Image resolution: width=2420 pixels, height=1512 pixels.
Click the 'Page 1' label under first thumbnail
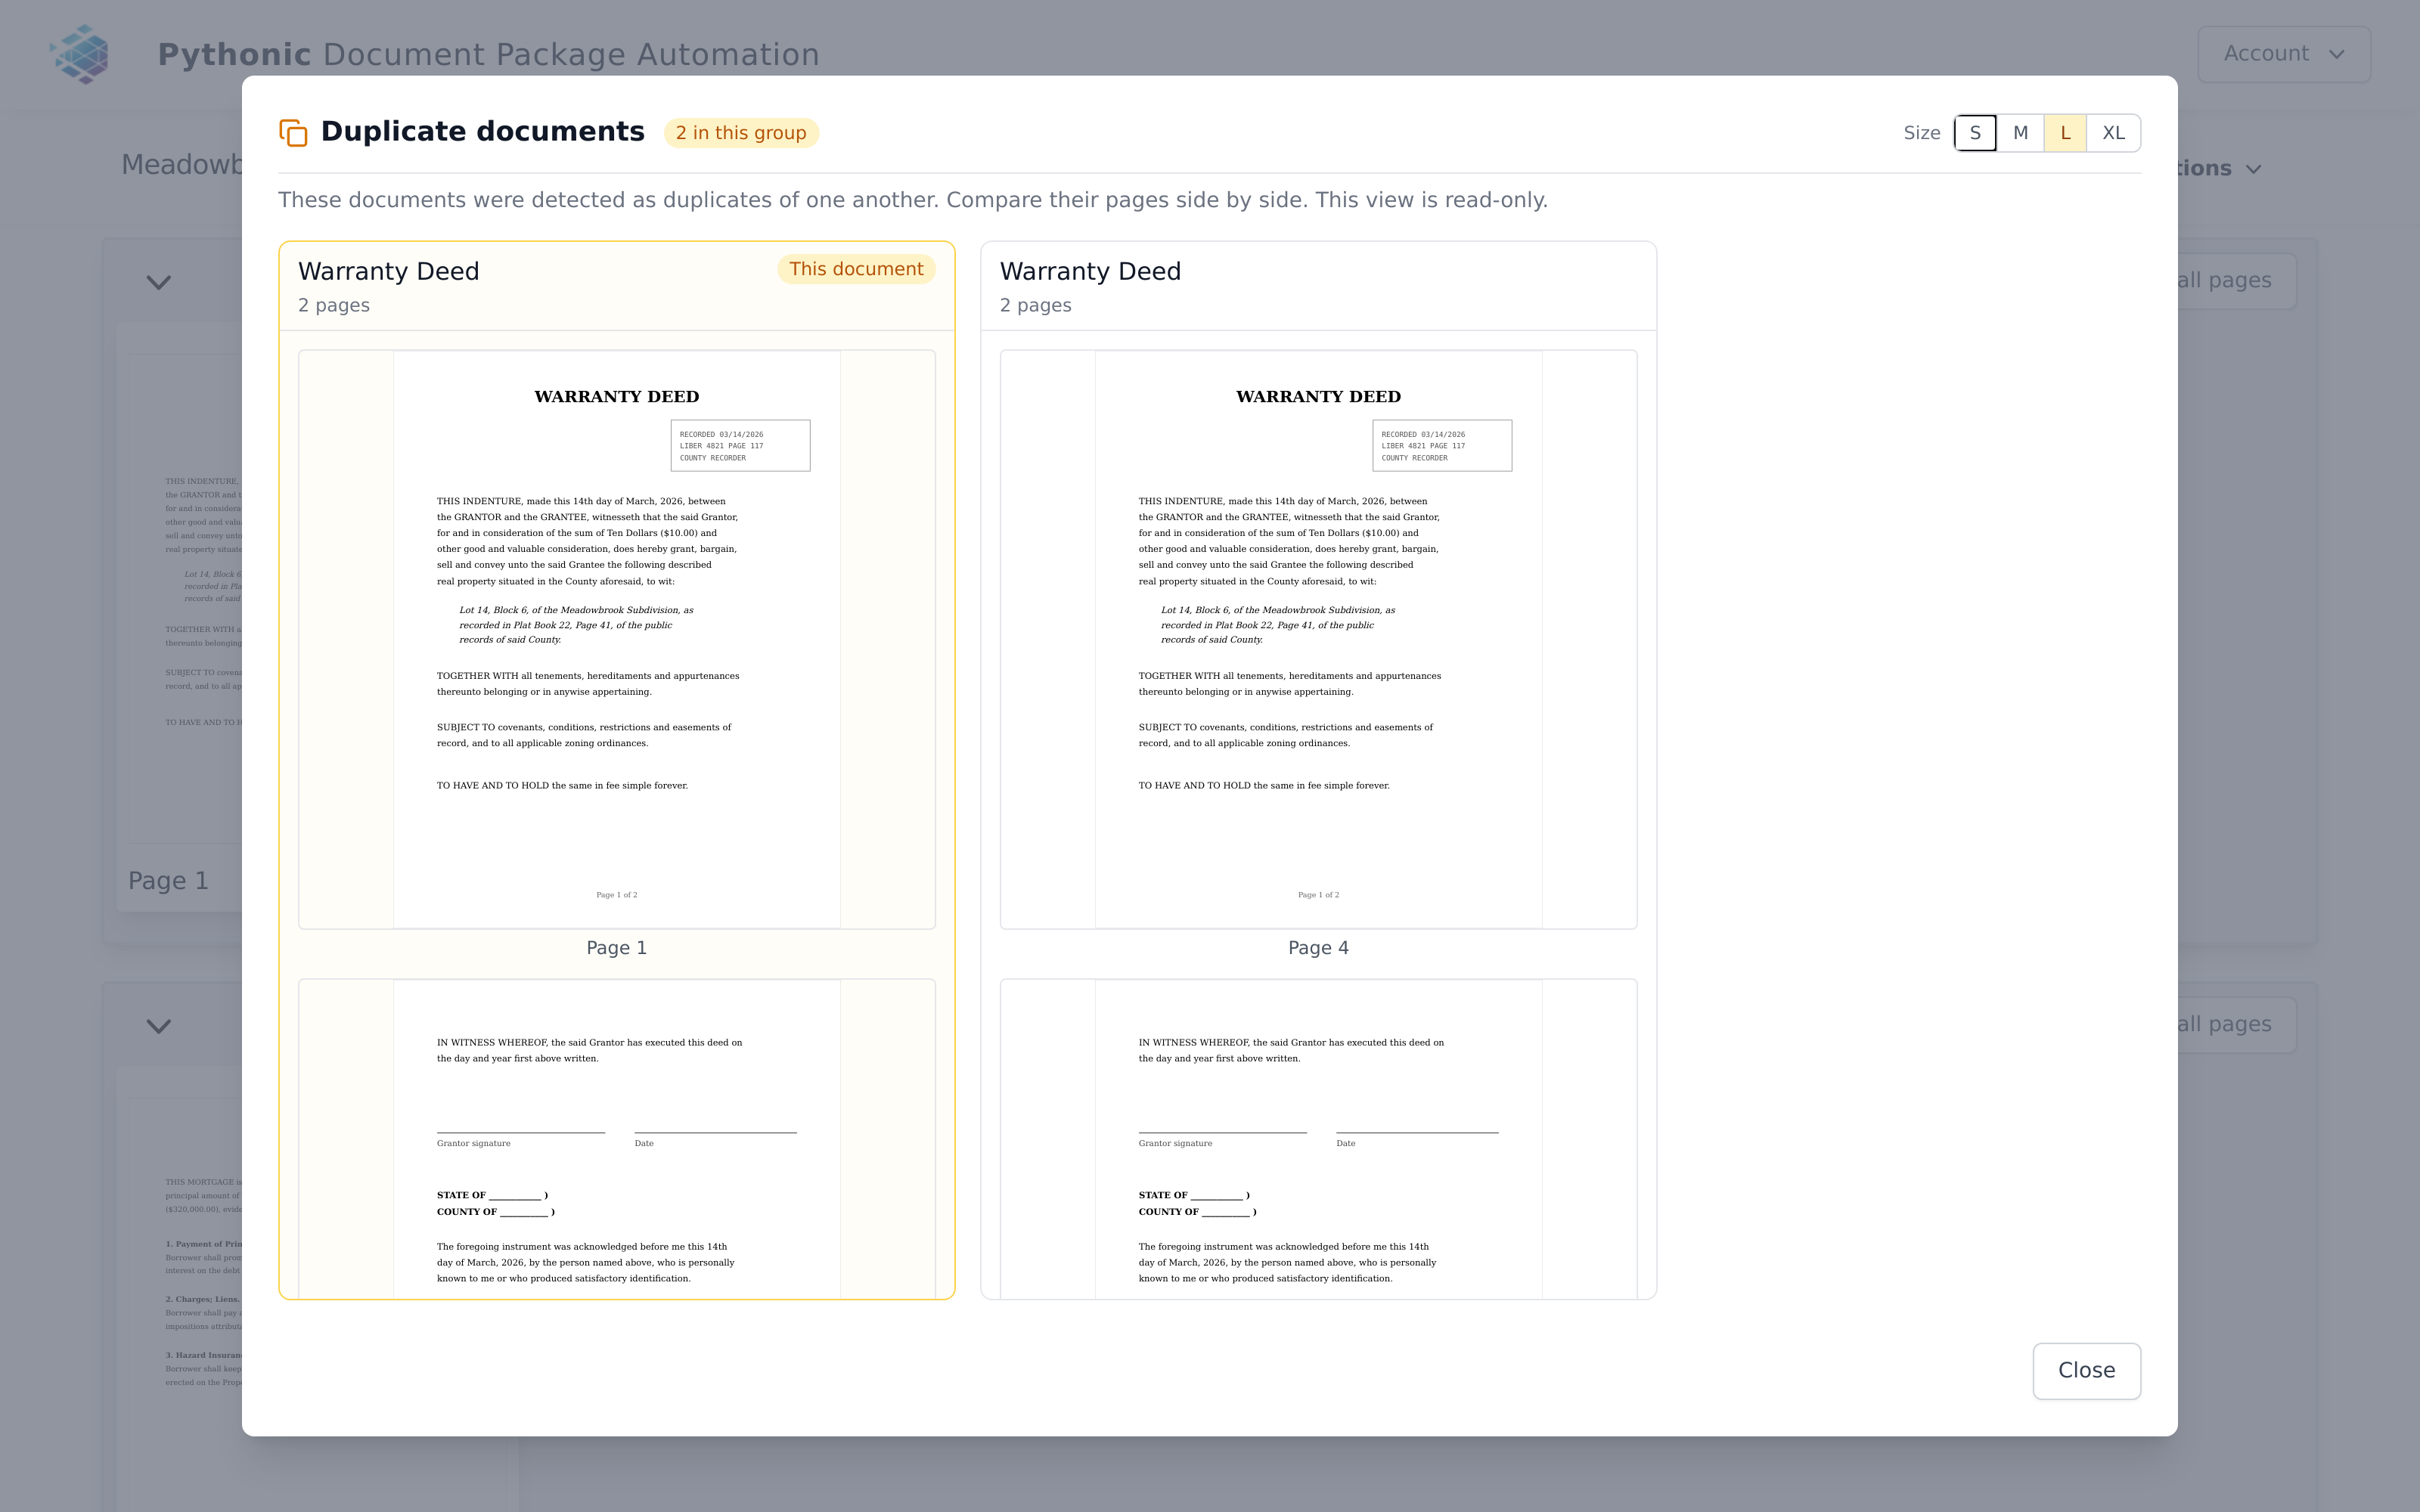pyautogui.click(x=617, y=948)
